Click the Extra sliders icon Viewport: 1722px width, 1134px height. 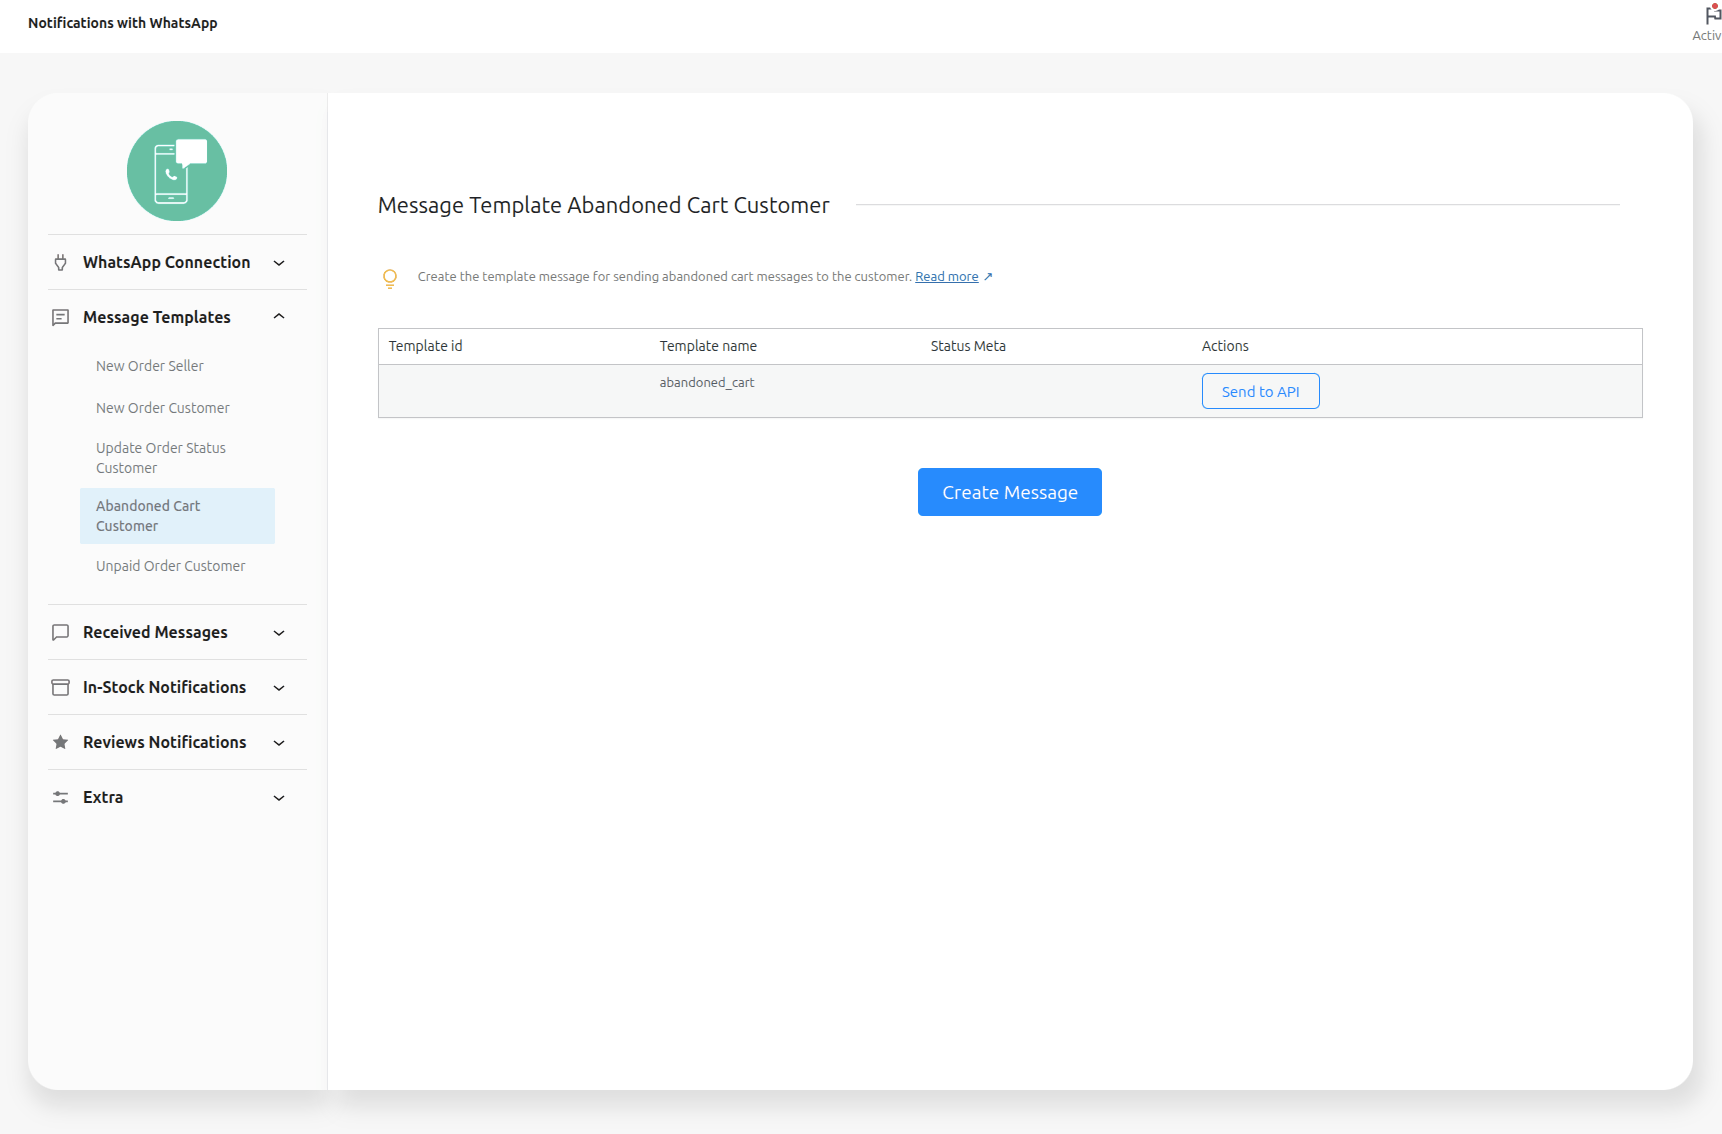pyautogui.click(x=61, y=797)
